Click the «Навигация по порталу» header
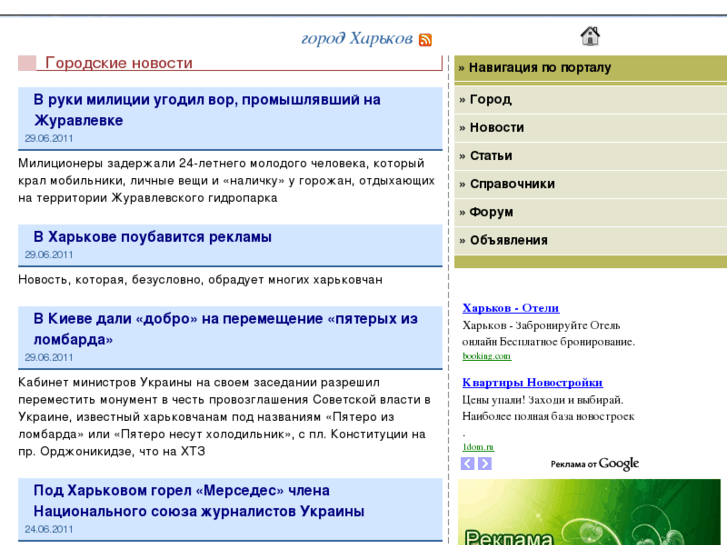Screen dimensions: 727x545 click(591, 68)
